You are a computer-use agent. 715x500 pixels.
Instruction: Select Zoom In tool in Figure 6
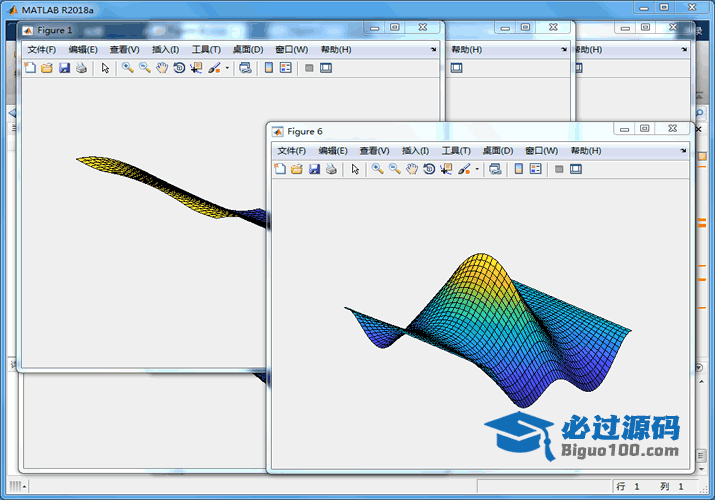click(378, 169)
